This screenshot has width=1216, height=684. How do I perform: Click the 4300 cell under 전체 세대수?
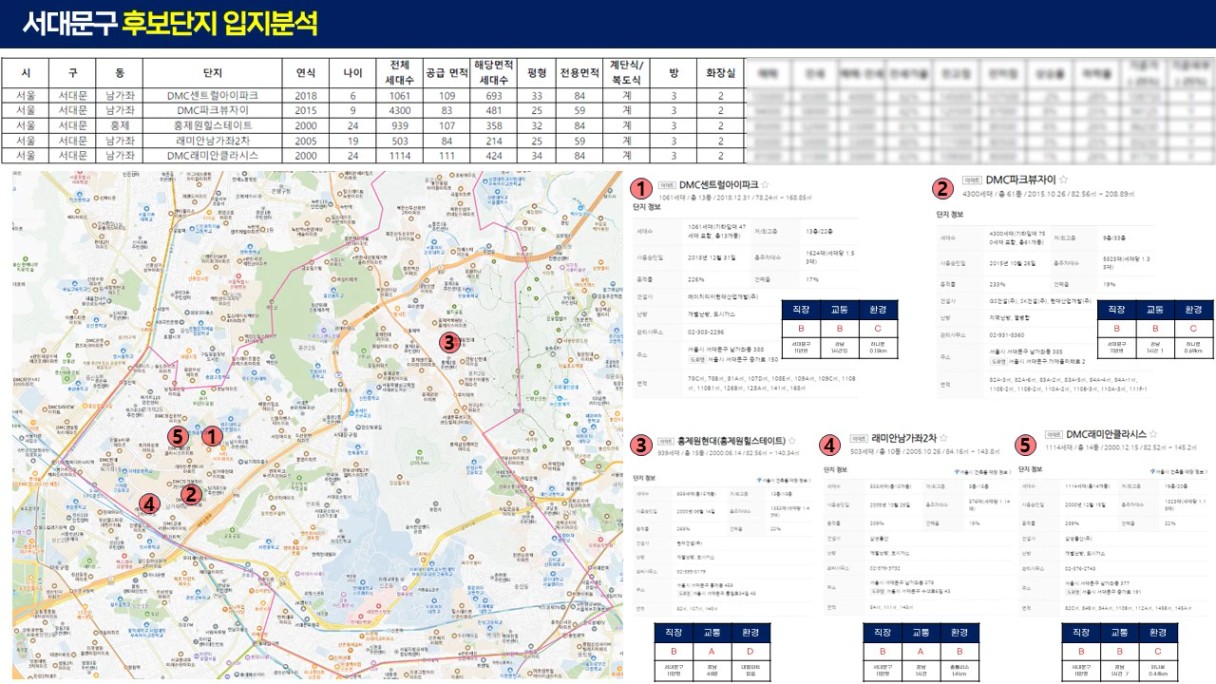pos(399,110)
